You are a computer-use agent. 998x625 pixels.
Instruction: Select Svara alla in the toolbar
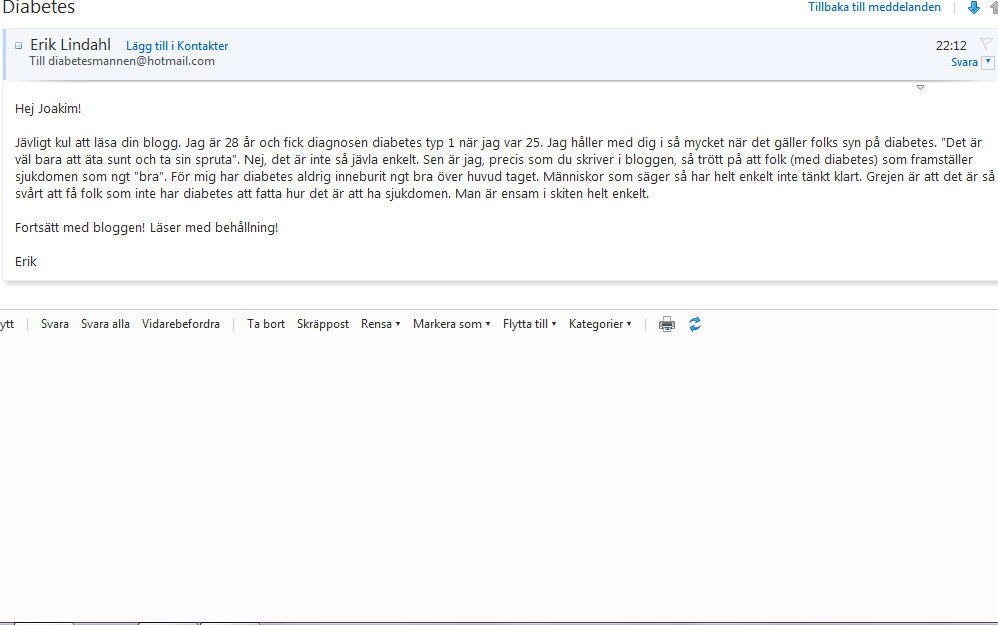[105, 324]
